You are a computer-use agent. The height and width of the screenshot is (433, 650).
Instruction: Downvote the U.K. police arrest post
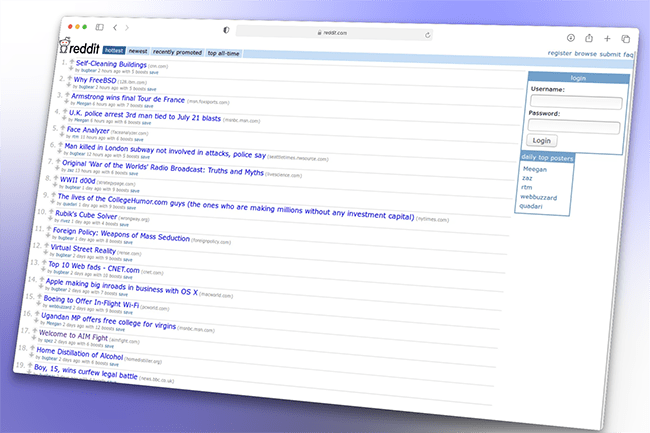64,118
